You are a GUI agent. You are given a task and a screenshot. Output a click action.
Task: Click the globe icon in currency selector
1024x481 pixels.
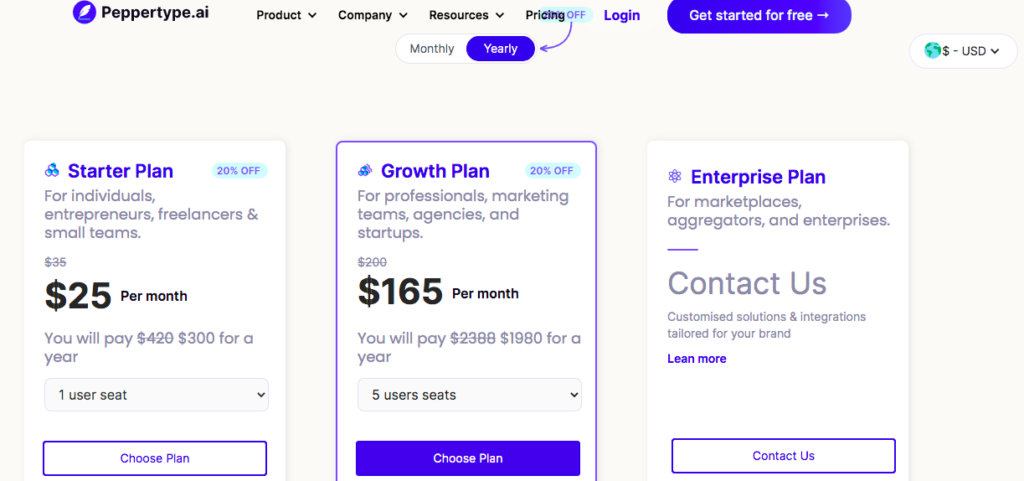(x=932, y=50)
